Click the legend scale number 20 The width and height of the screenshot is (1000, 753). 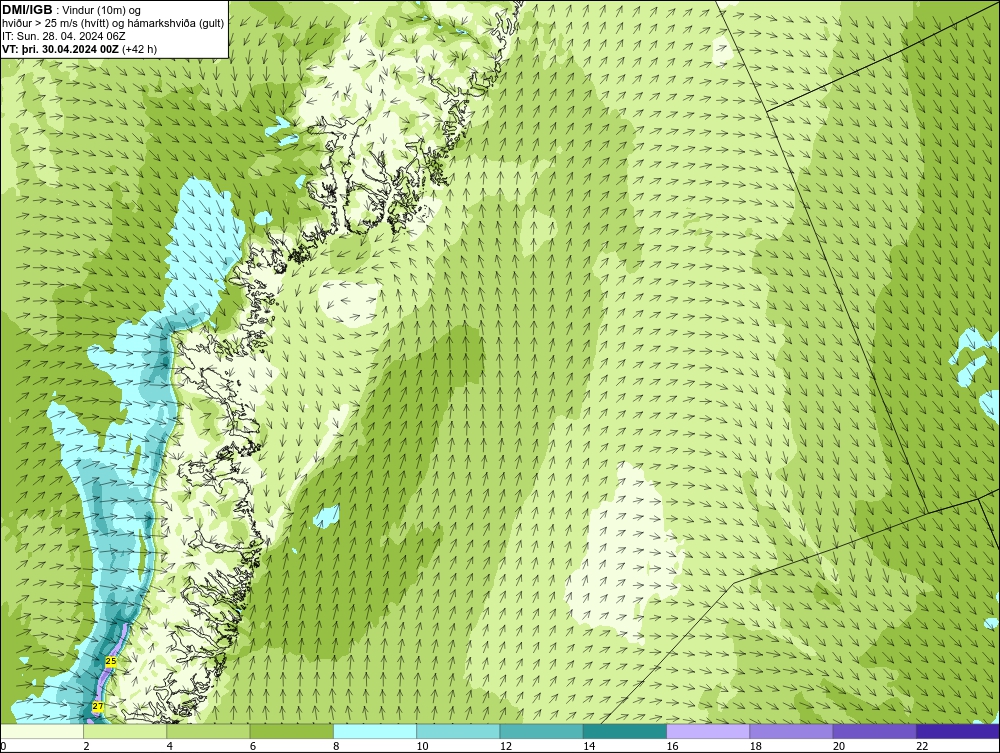tap(839, 746)
